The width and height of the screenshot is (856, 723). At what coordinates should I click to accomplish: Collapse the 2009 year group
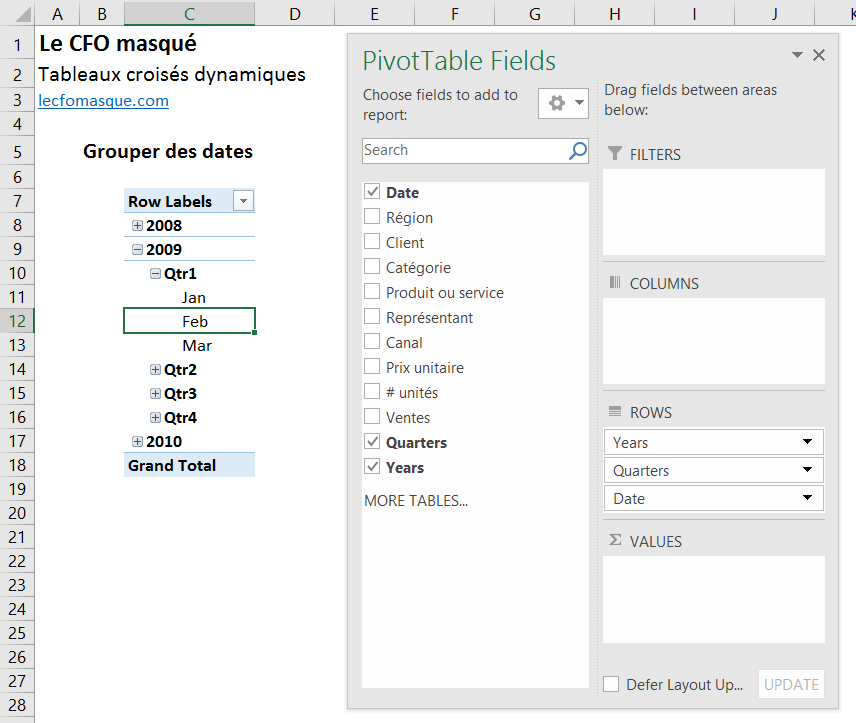(x=138, y=250)
